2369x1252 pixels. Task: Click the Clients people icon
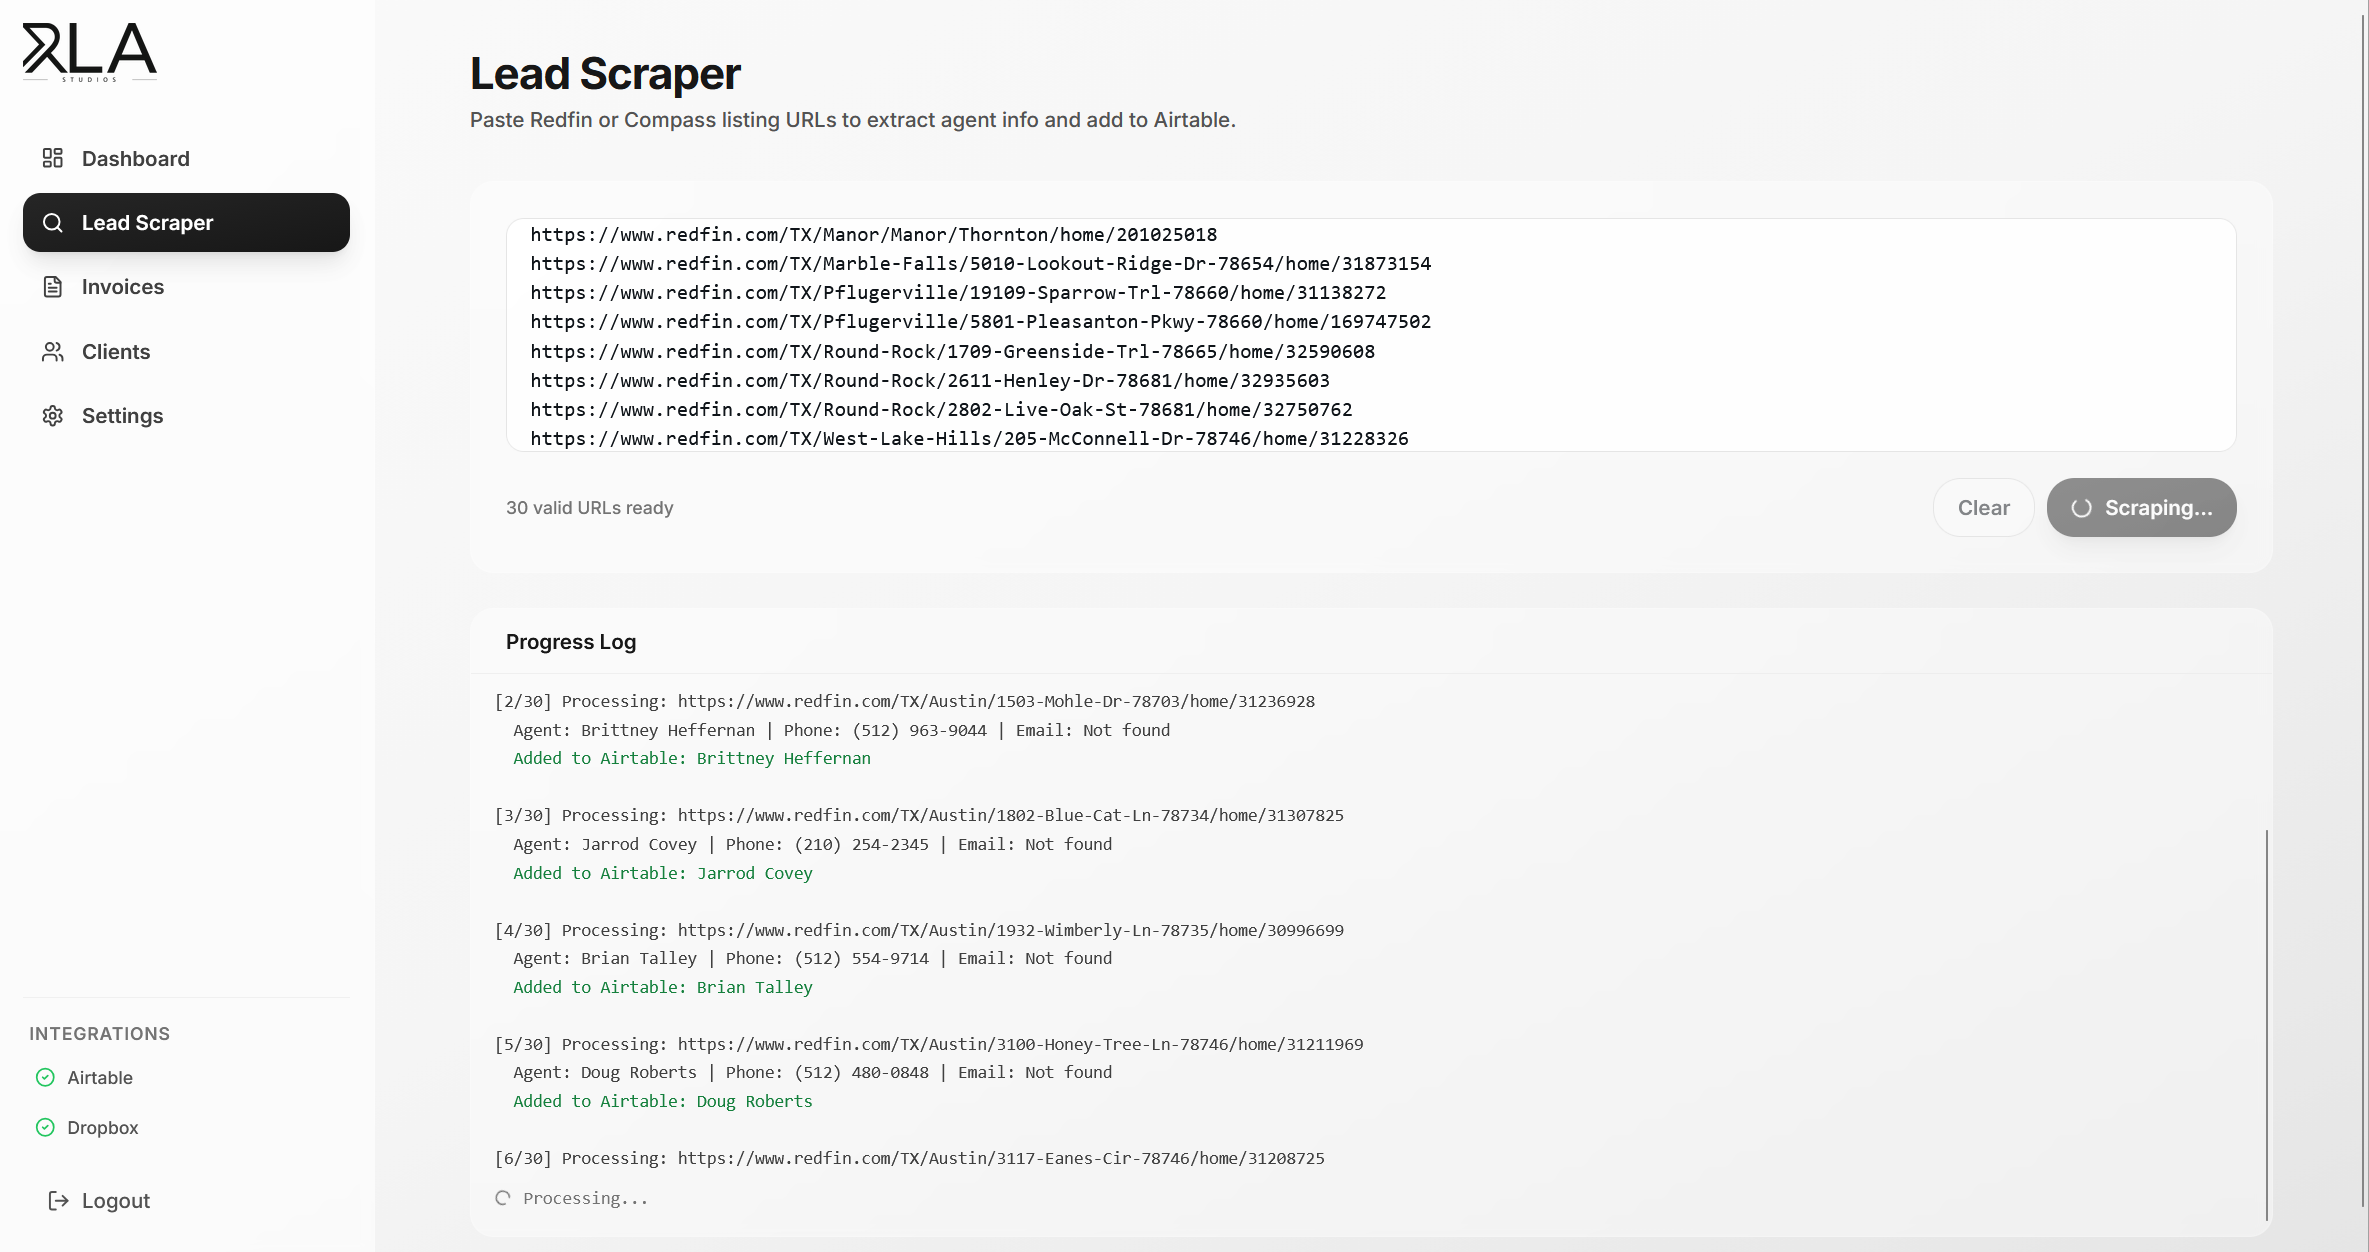pyautogui.click(x=53, y=351)
